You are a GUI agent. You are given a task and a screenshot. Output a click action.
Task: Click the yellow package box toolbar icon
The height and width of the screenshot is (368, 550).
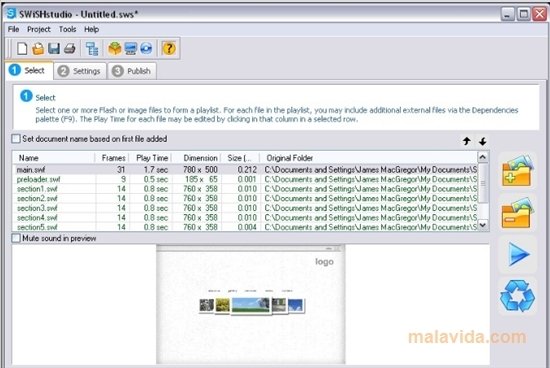[115, 48]
